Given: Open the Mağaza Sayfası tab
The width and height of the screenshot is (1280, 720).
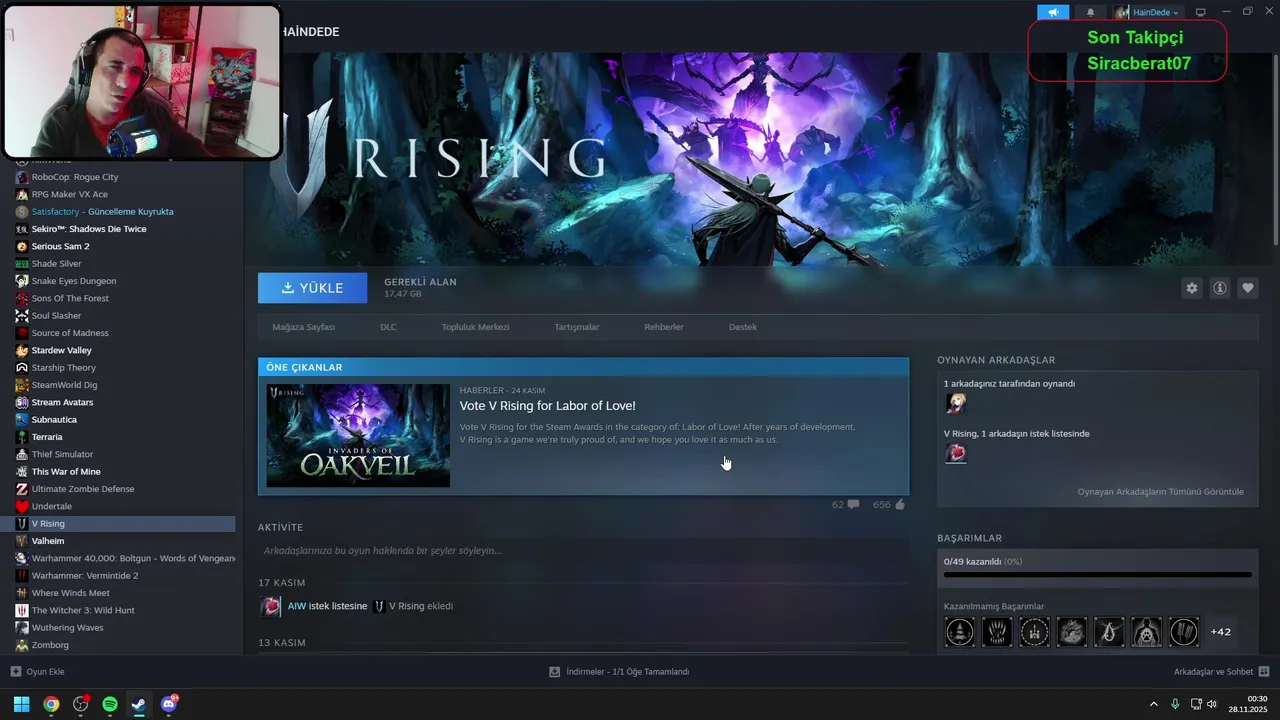Looking at the screenshot, I should (303, 327).
